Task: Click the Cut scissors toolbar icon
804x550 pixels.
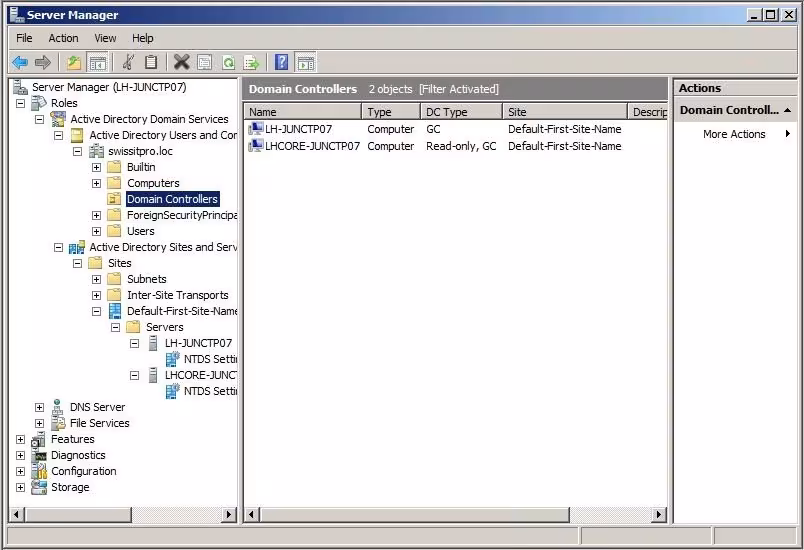Action: [128, 62]
